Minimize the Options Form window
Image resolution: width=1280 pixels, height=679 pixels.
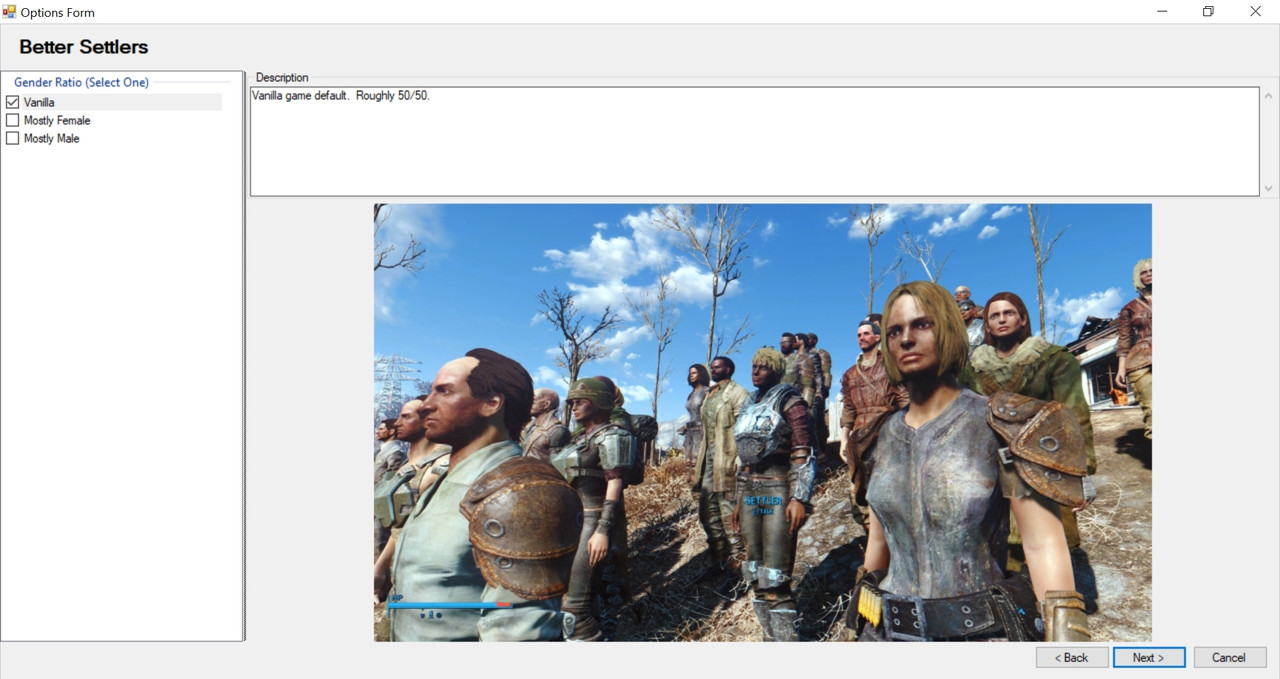coord(1163,12)
